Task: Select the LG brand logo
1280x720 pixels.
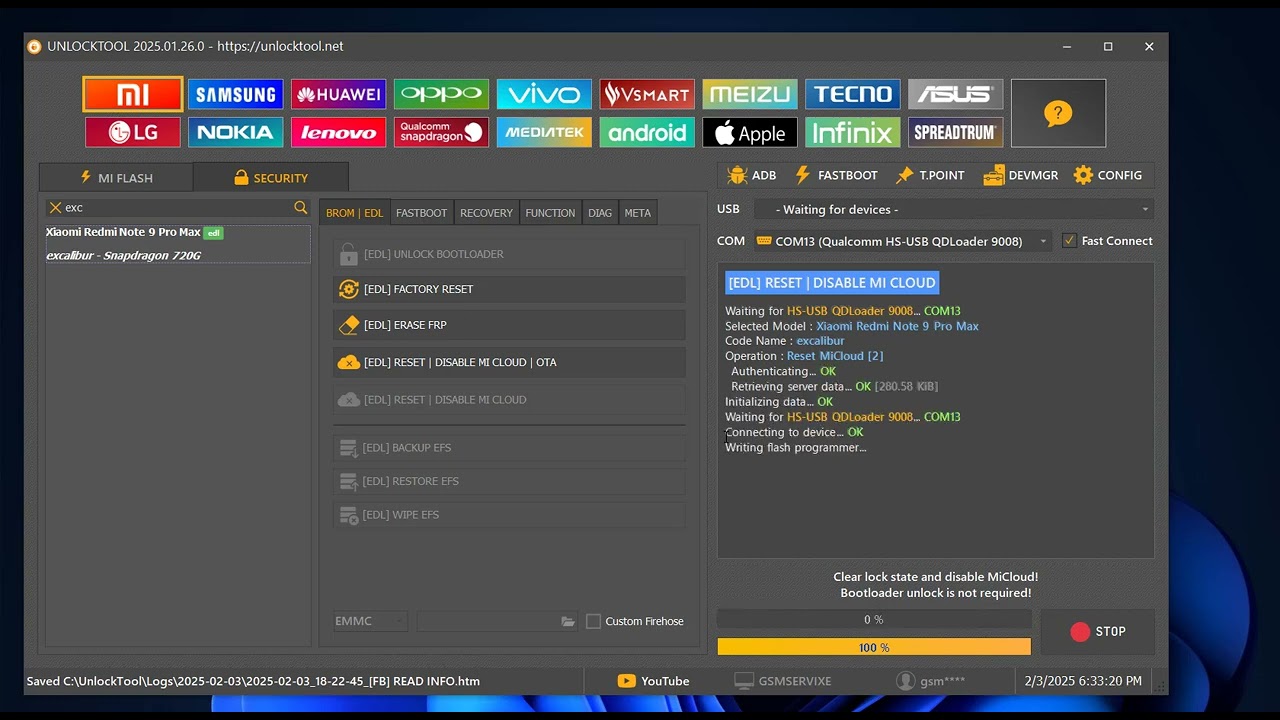Action: (133, 132)
